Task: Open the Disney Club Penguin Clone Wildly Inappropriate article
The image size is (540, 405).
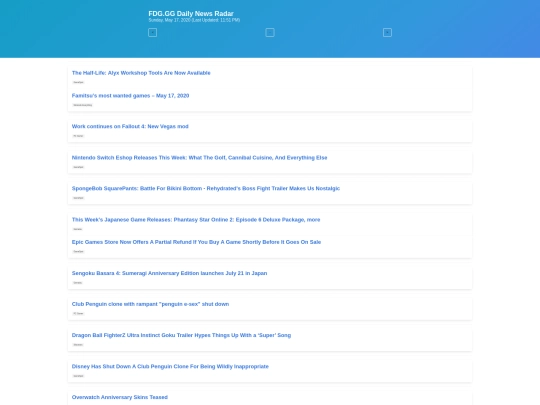Action: coord(170,366)
